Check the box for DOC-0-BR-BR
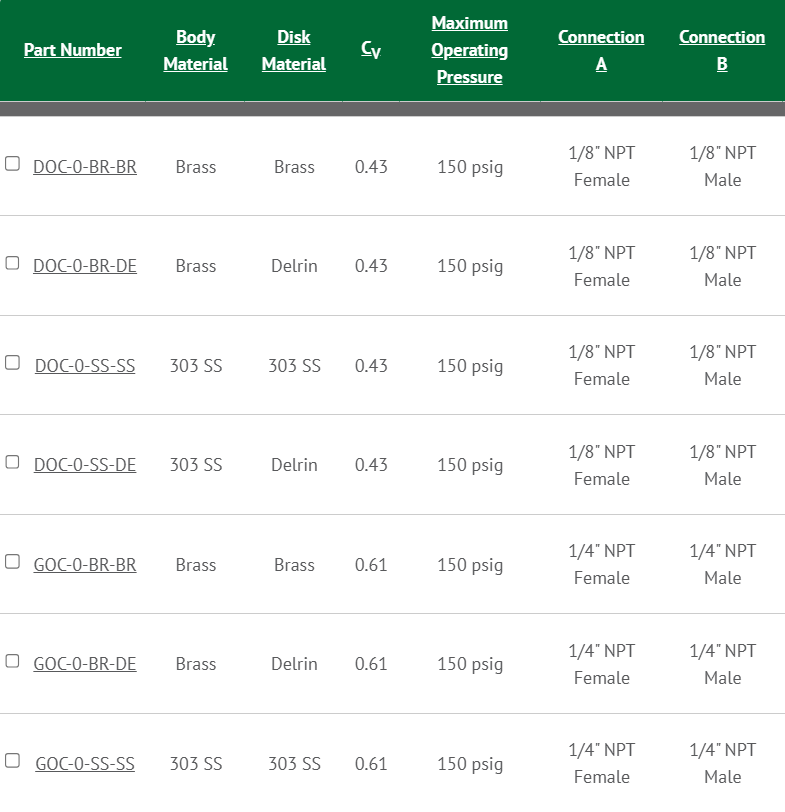 pyautogui.click(x=12, y=164)
